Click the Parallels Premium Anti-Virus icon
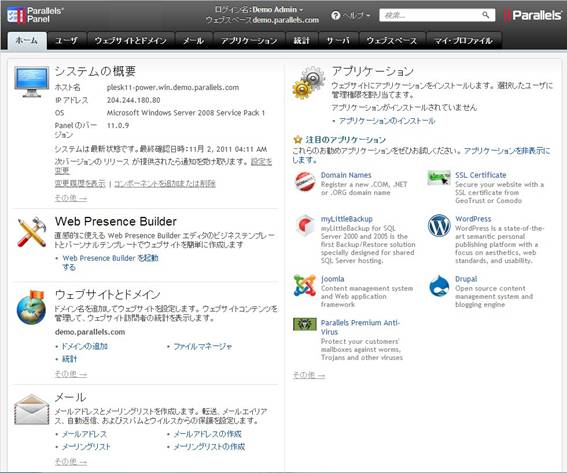 (x=305, y=324)
